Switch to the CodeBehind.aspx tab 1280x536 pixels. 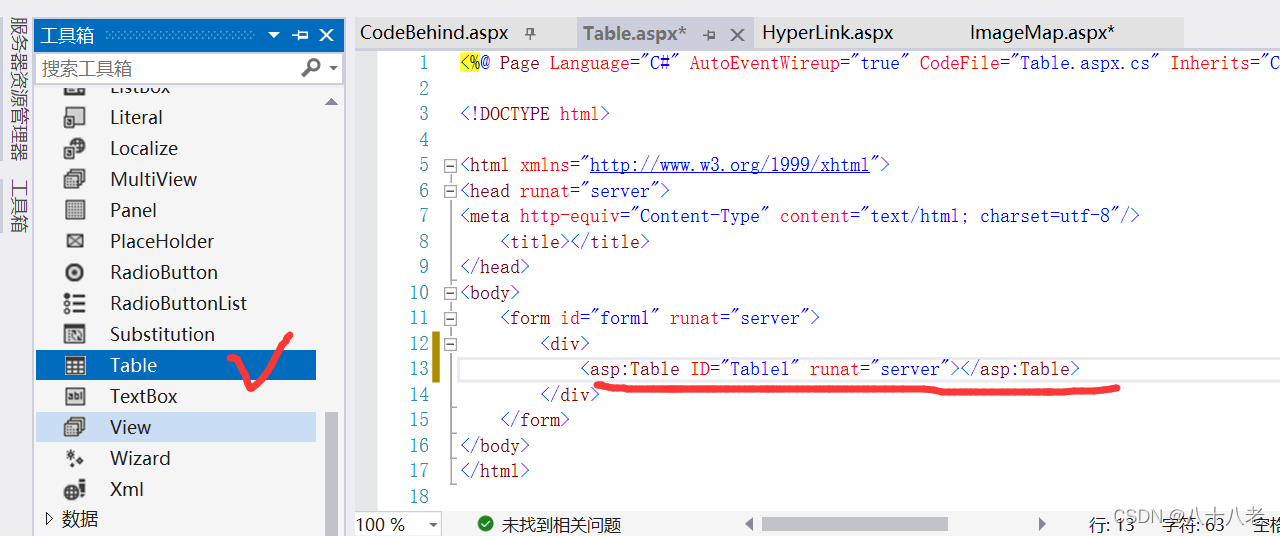[x=434, y=33]
